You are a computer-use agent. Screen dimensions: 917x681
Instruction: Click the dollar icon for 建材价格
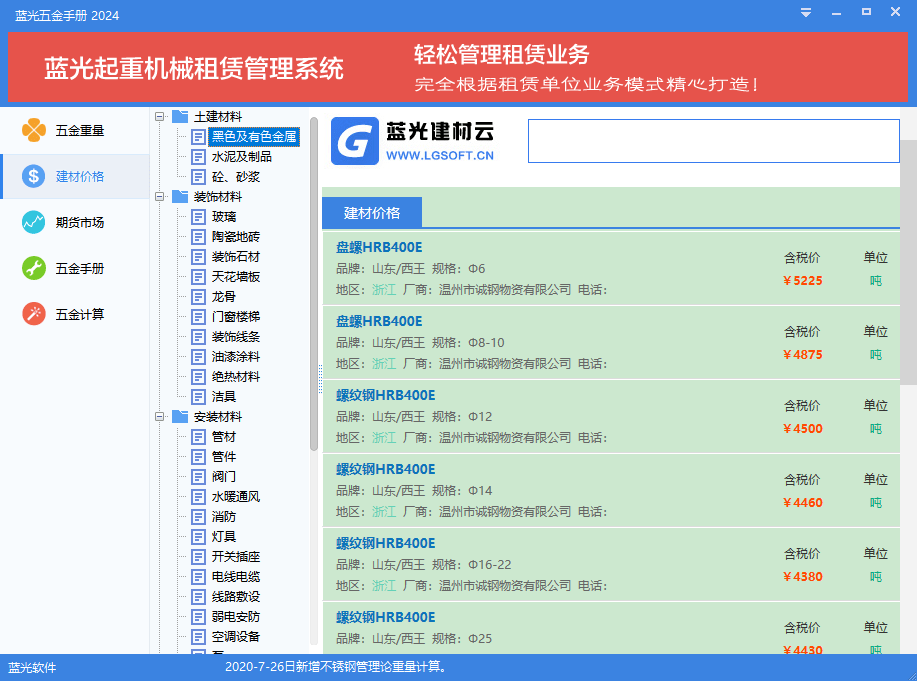click(x=33, y=175)
